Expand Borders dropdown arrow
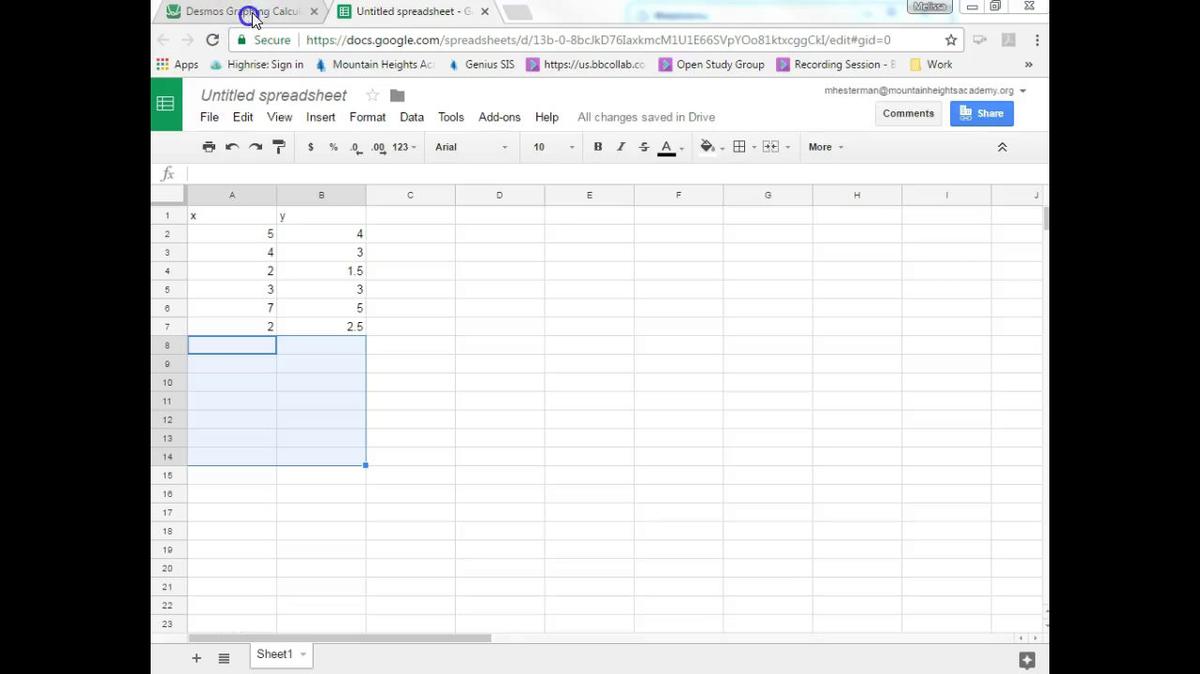This screenshot has height=674, width=1200. [x=754, y=148]
